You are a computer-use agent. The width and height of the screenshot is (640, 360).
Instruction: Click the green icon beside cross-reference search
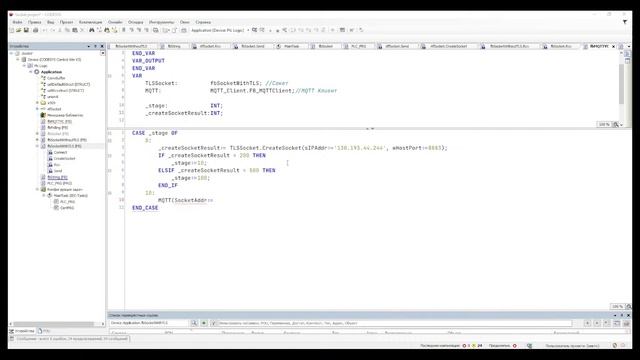coord(204,323)
